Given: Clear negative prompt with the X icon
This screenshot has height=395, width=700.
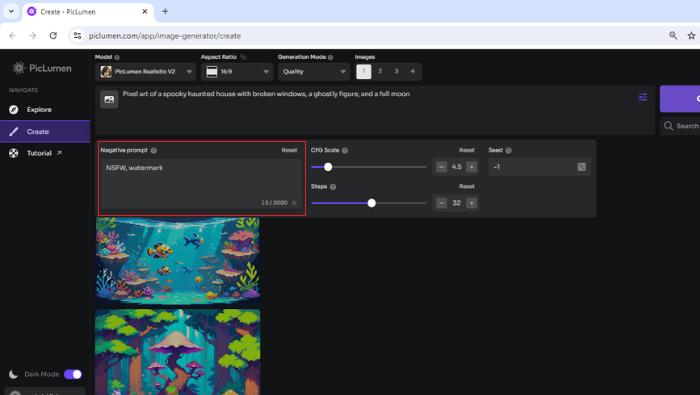Looking at the screenshot, I should (294, 203).
